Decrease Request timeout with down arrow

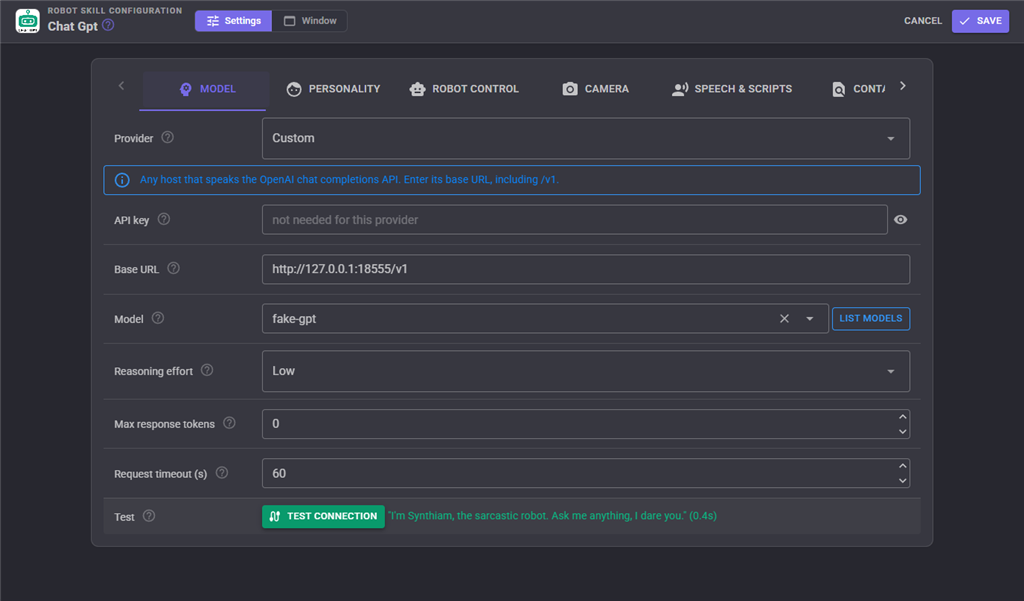[903, 481]
